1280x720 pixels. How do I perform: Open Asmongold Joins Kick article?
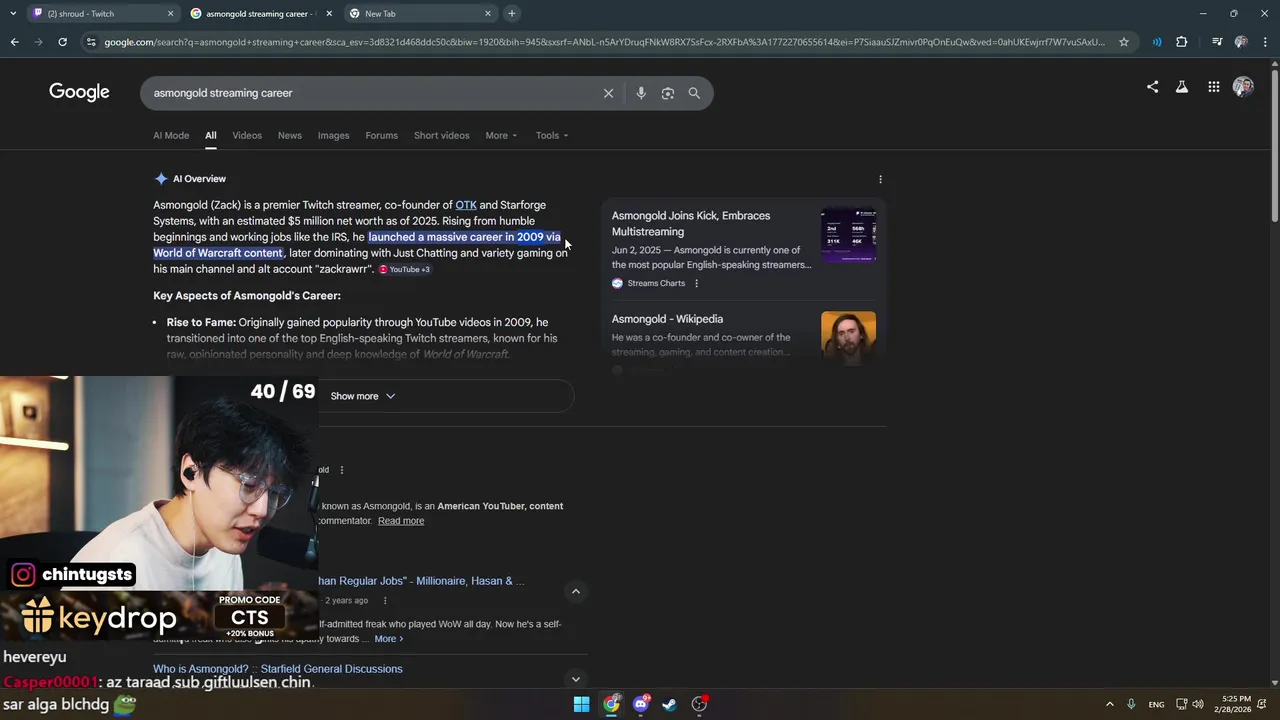pyautogui.click(x=691, y=223)
